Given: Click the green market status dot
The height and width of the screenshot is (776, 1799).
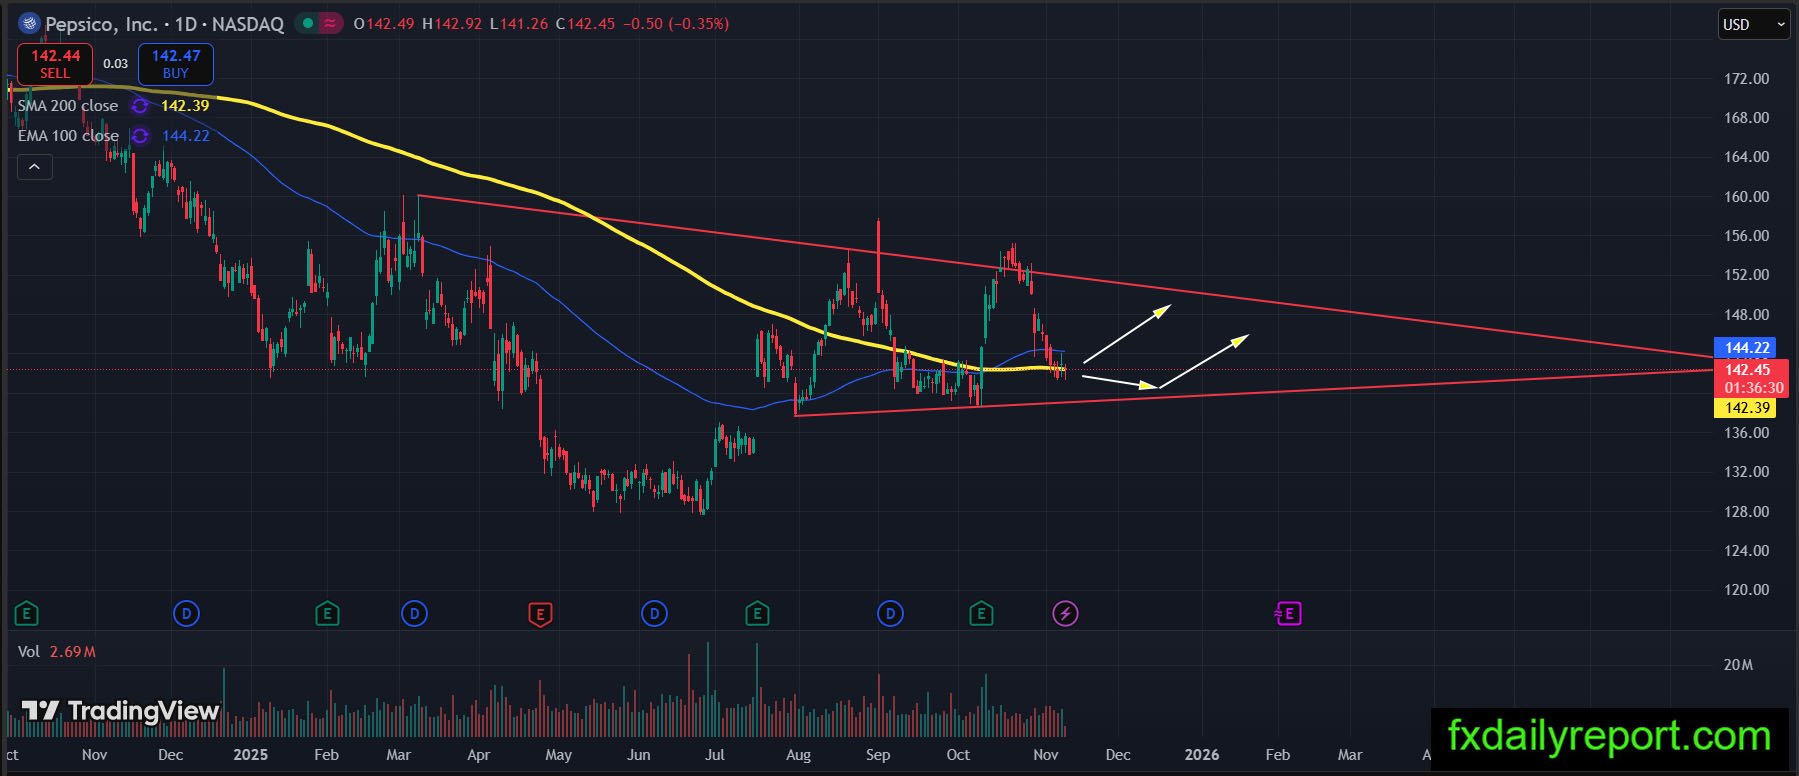Looking at the screenshot, I should [x=308, y=23].
